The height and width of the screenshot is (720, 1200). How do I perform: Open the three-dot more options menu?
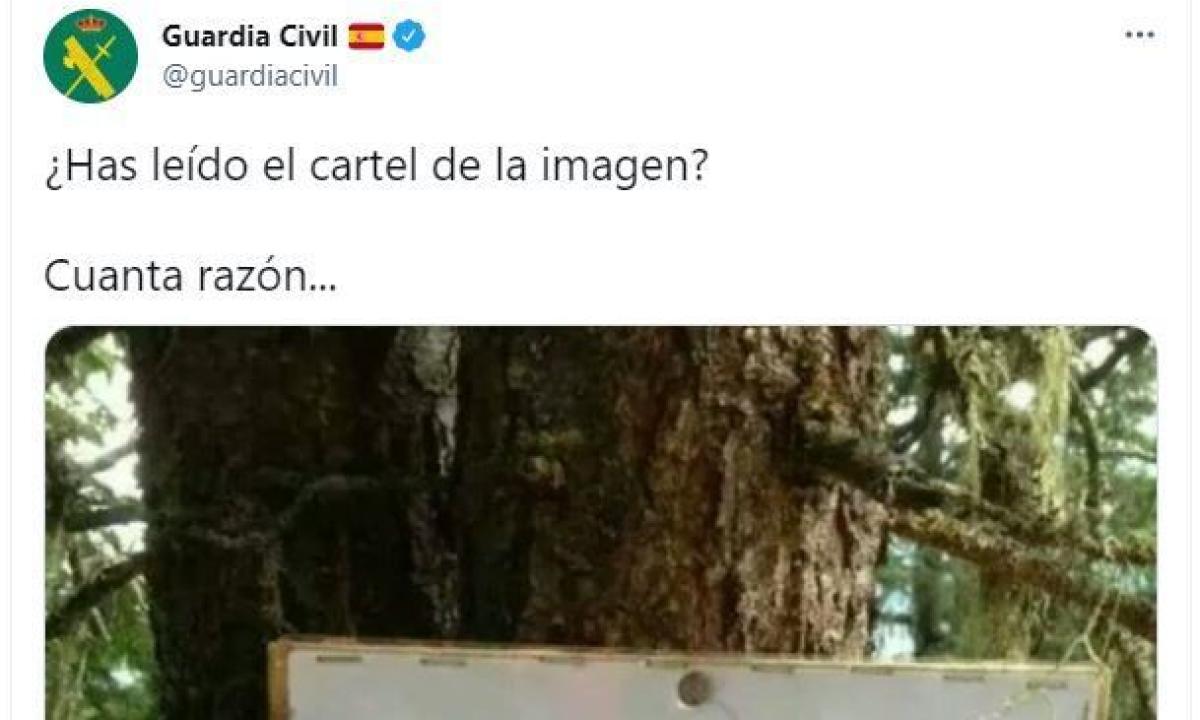pos(1139,35)
